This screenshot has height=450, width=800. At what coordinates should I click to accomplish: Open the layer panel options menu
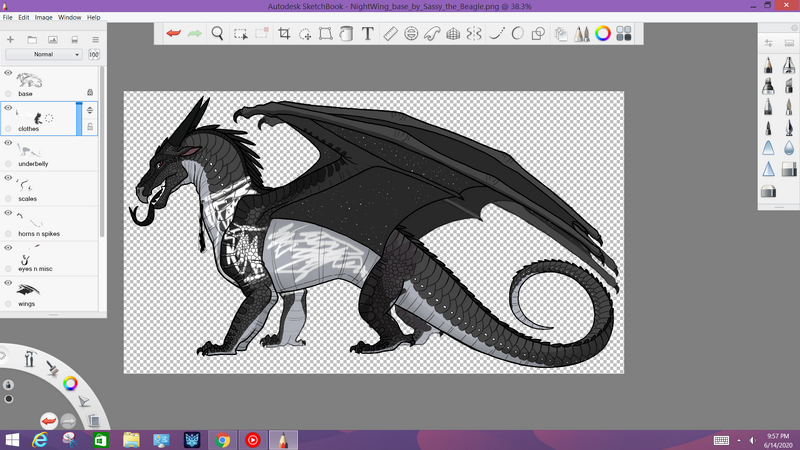94,39
